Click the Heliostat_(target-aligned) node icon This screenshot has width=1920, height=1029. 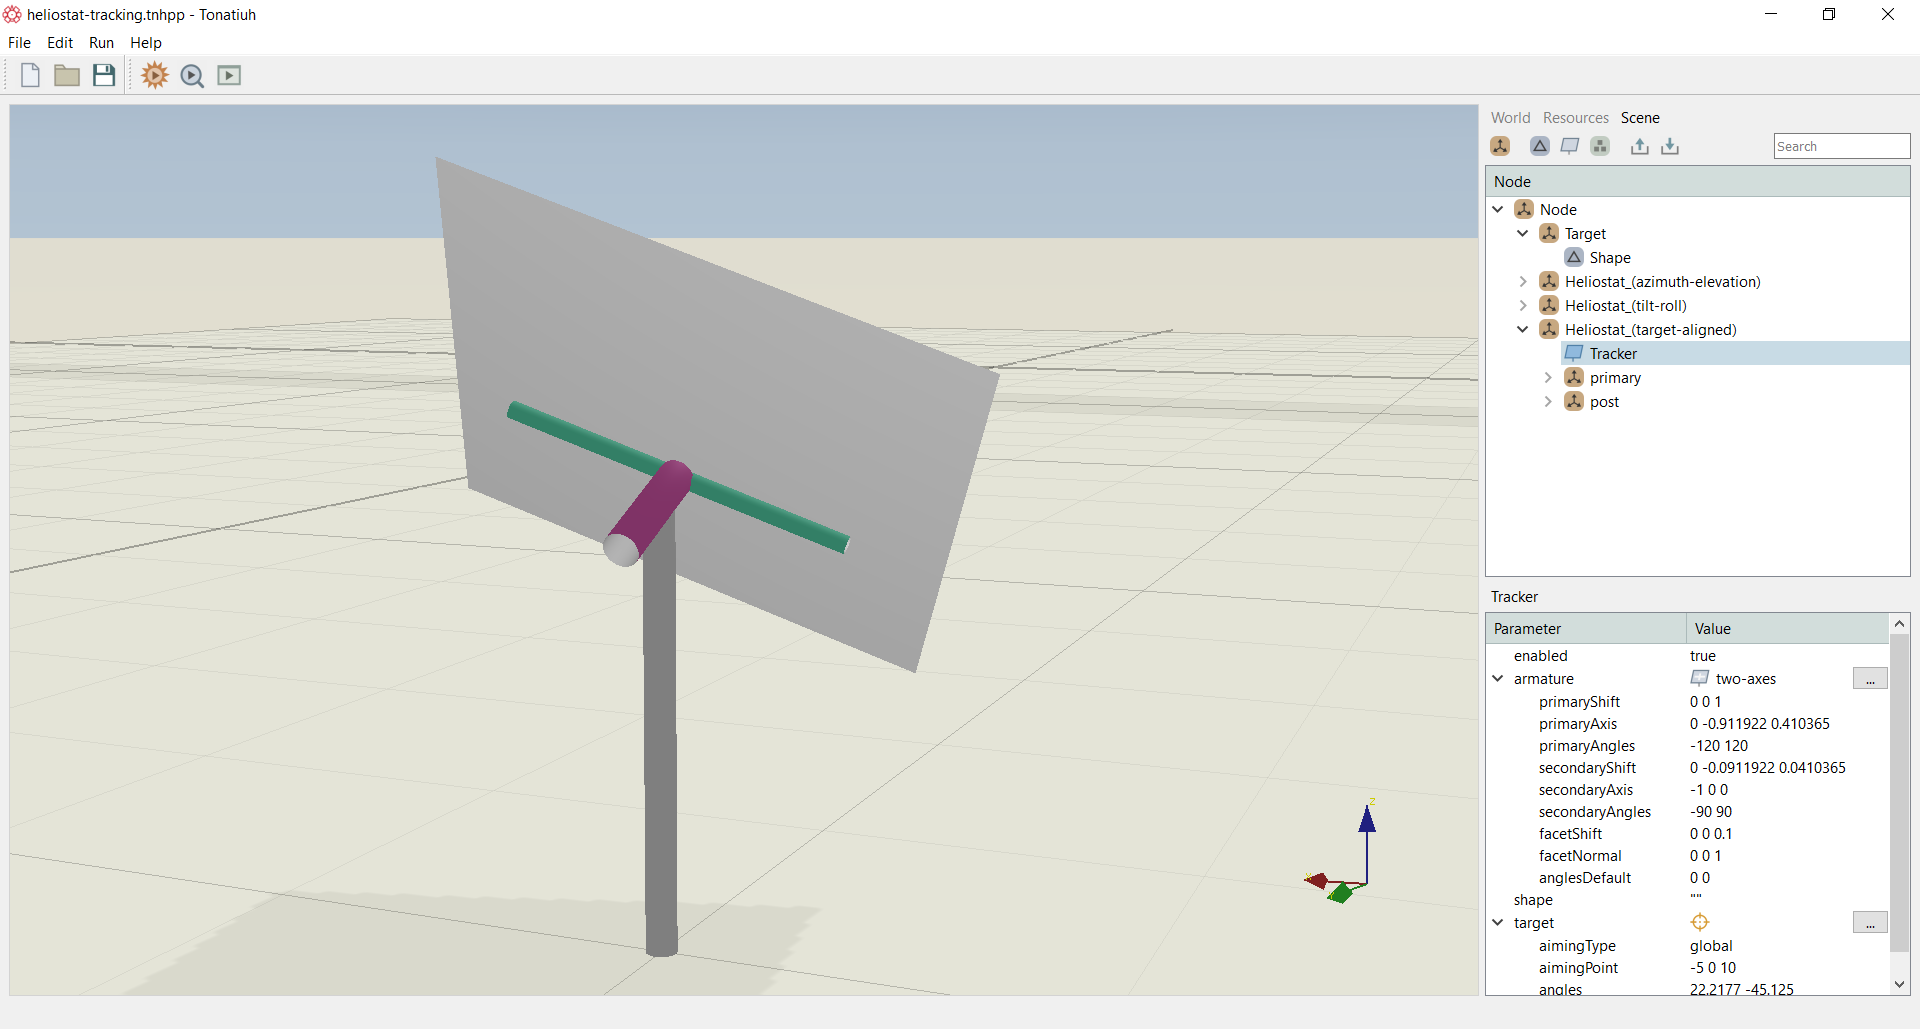(1549, 329)
